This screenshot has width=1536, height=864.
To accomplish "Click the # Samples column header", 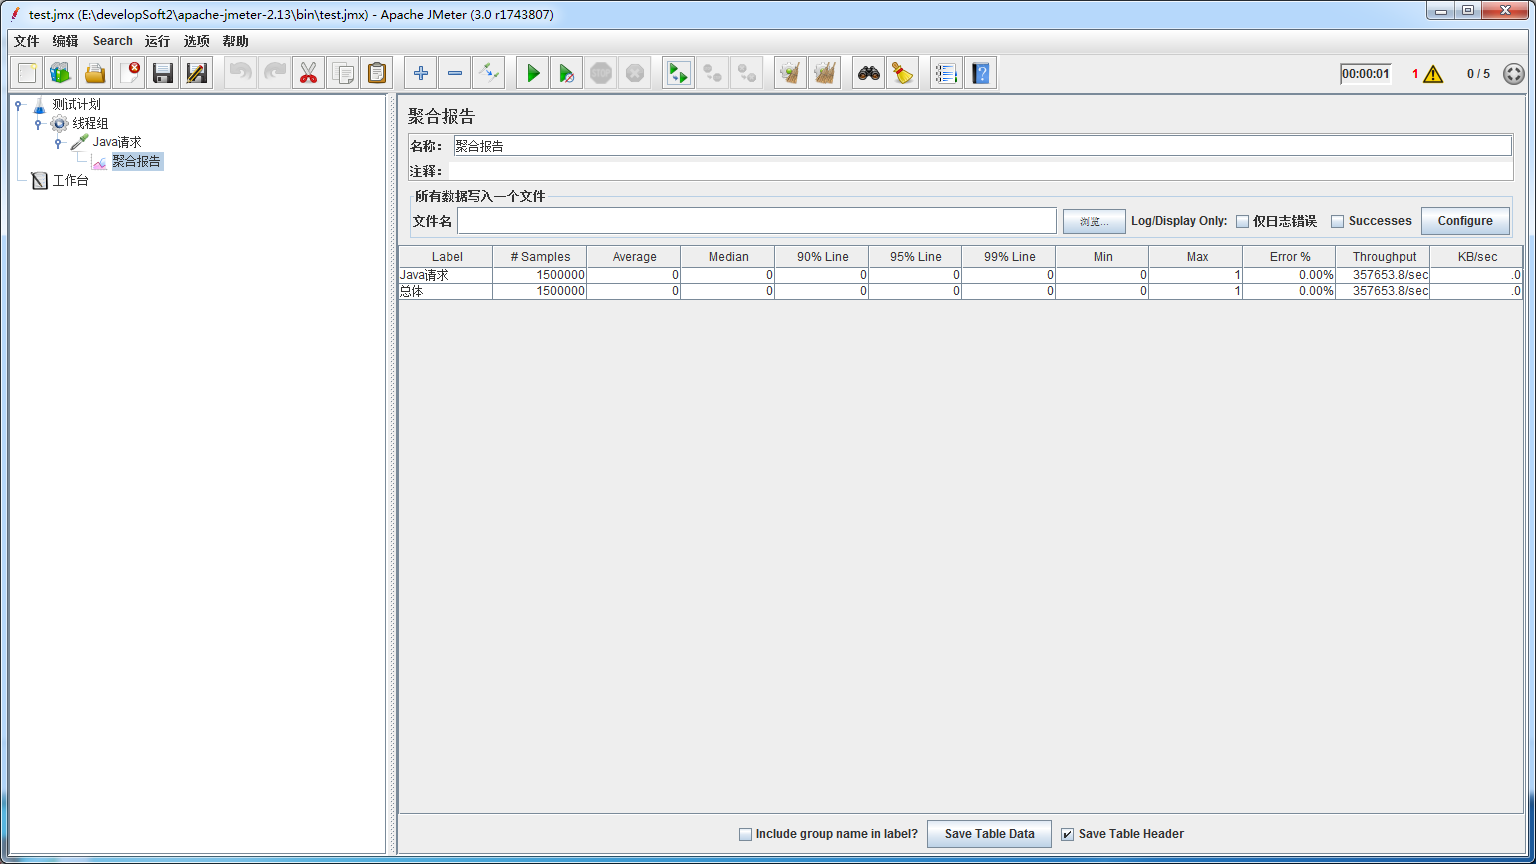I will click(540, 257).
